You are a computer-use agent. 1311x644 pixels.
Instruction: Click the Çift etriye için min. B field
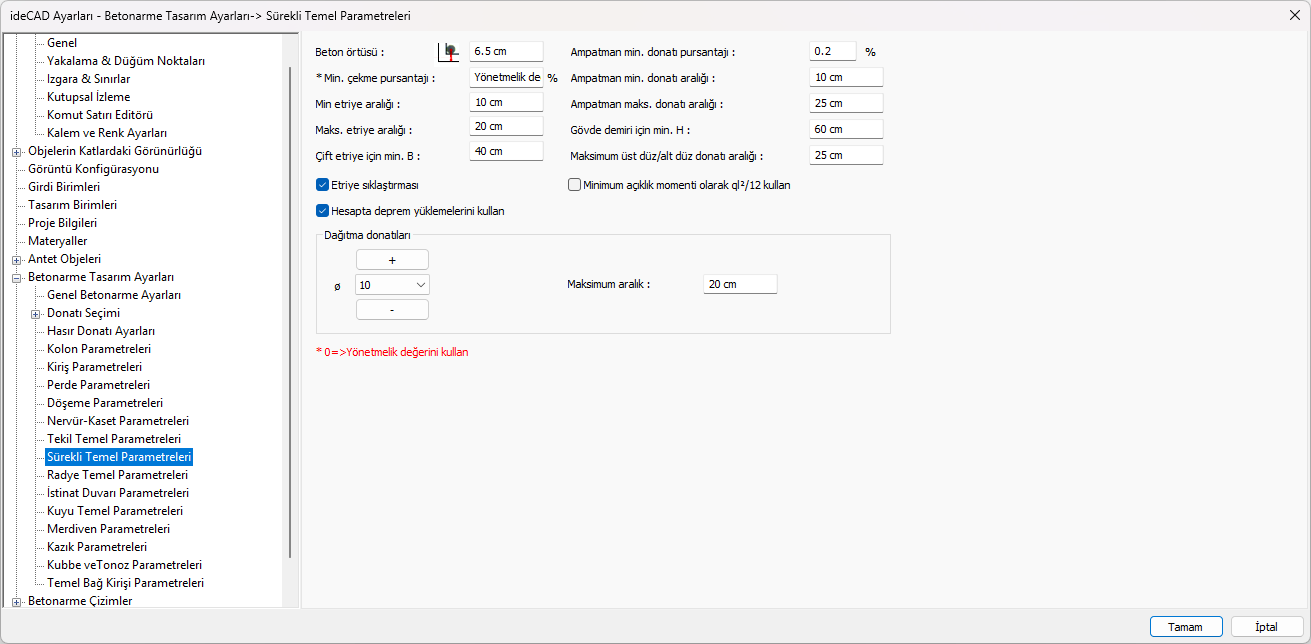(x=506, y=152)
